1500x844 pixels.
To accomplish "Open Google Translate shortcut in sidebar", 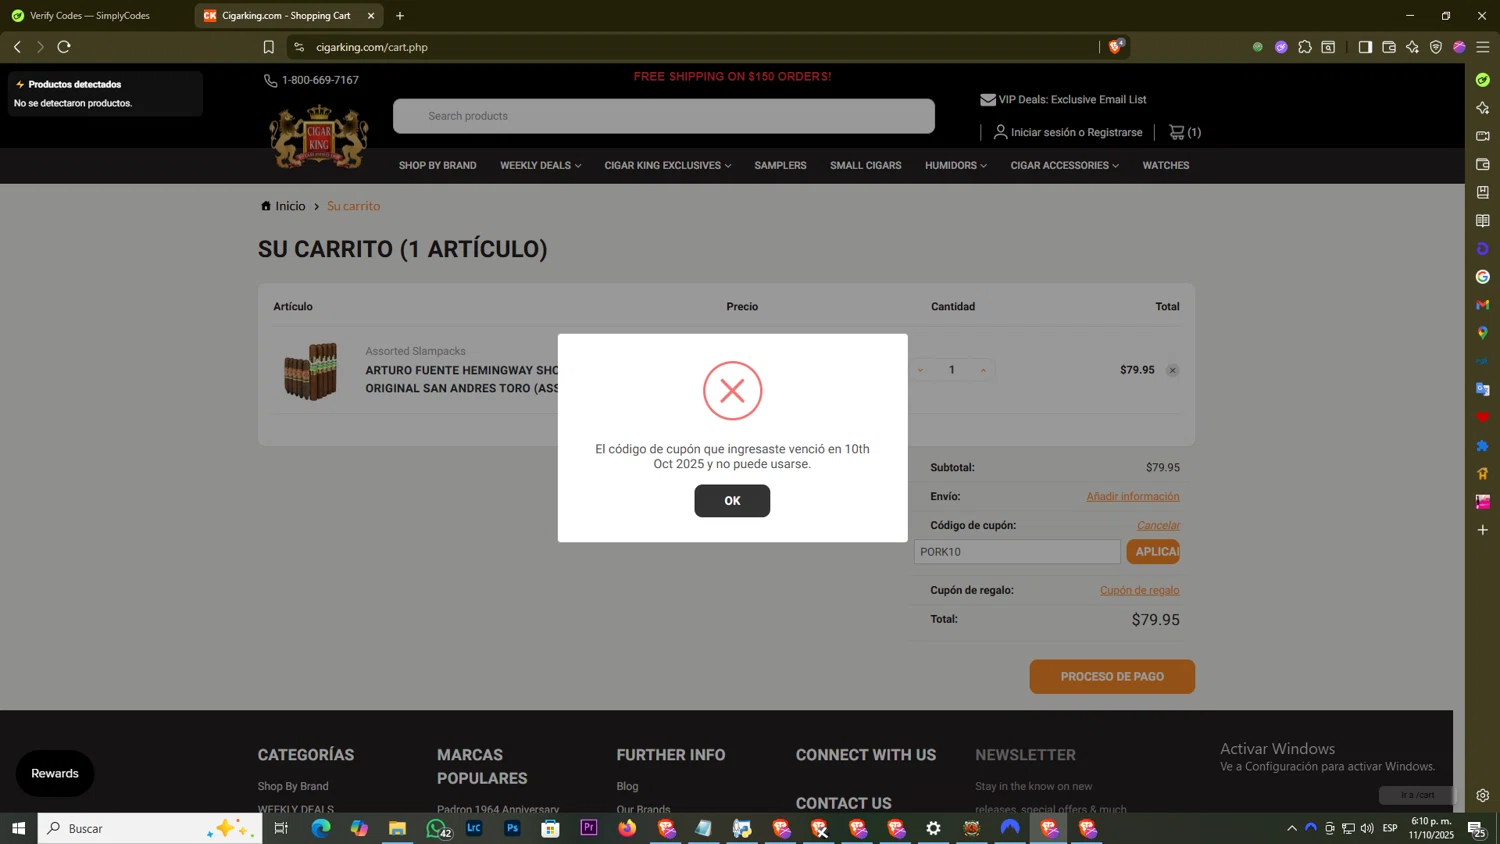I will [1483, 389].
